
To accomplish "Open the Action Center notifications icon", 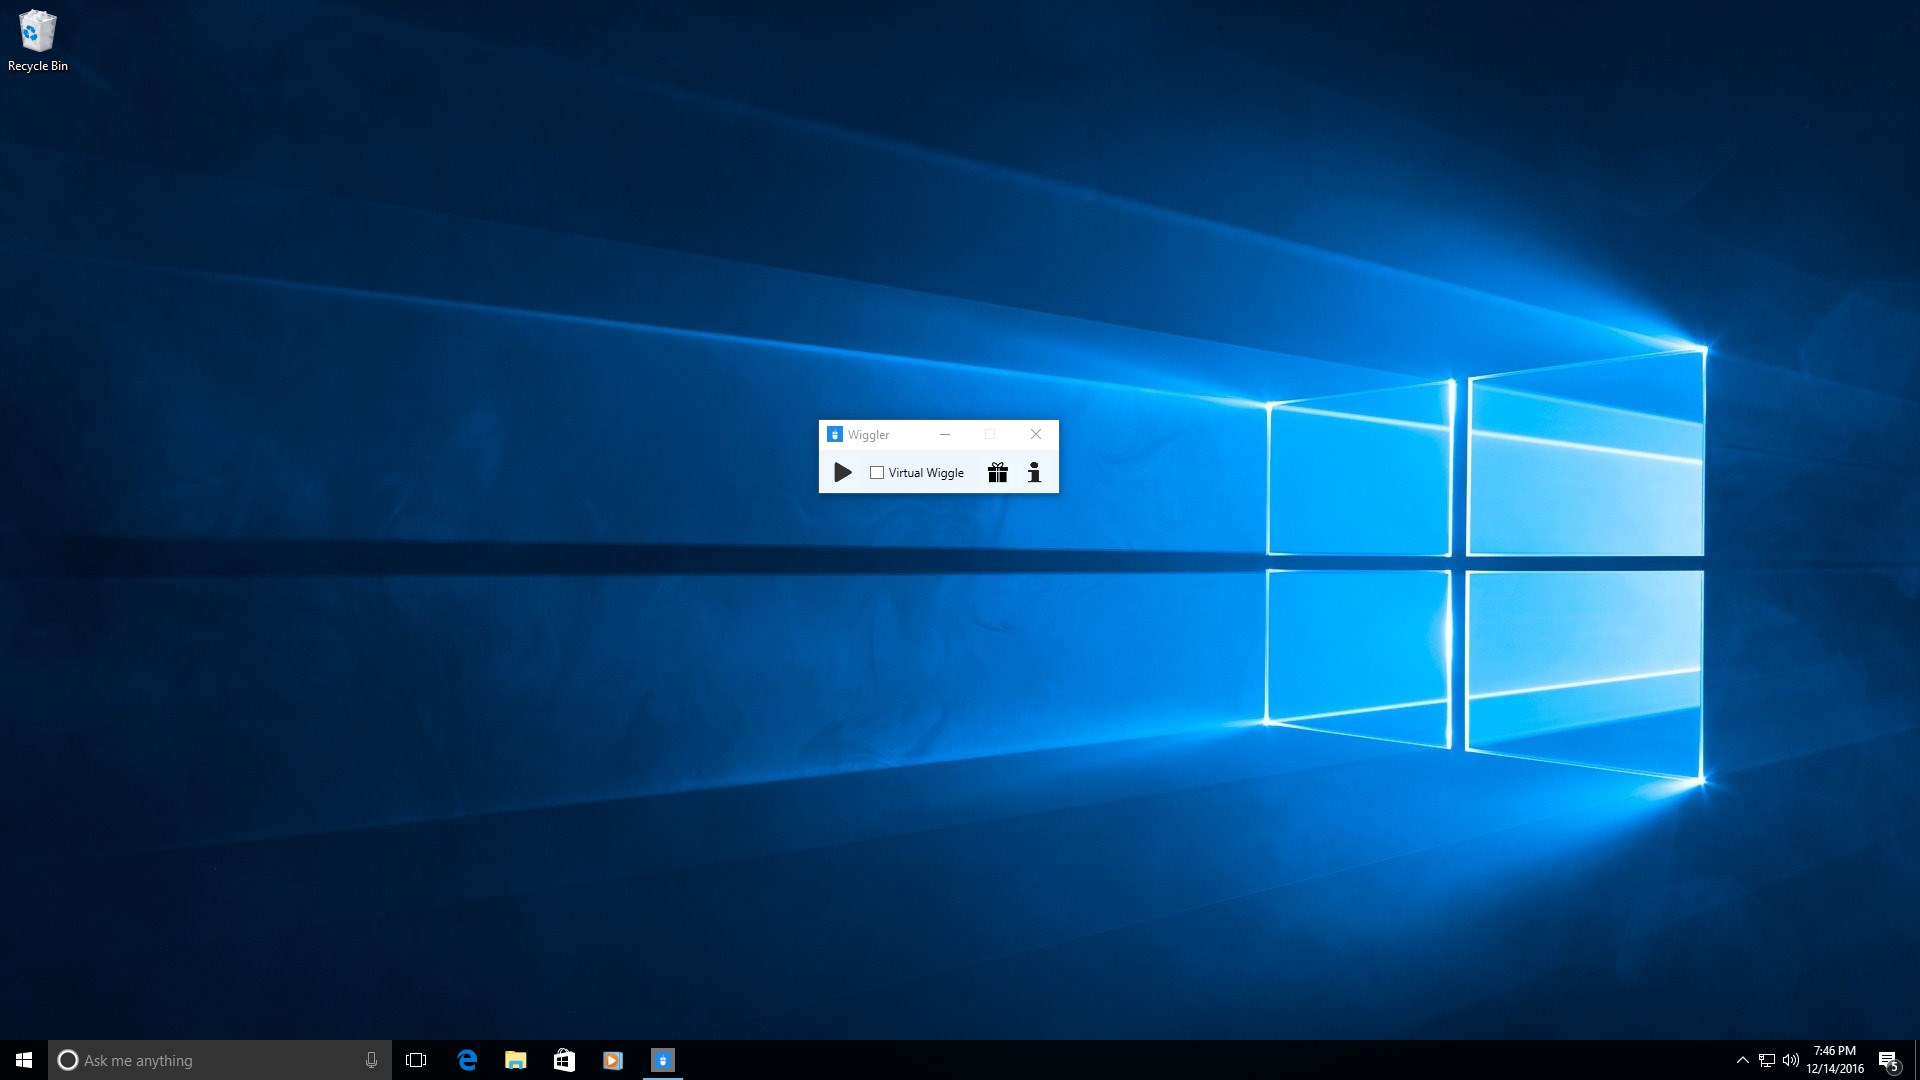I will (1889, 1060).
